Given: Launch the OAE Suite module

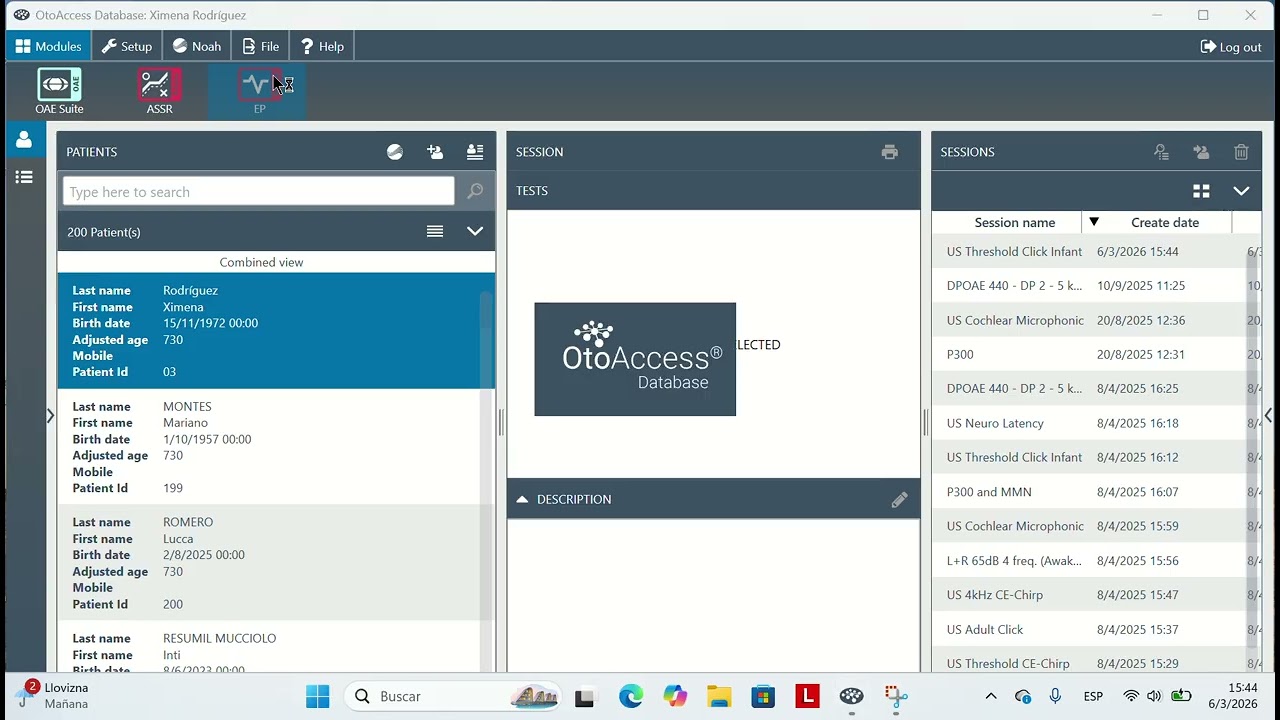Looking at the screenshot, I should coord(59,92).
